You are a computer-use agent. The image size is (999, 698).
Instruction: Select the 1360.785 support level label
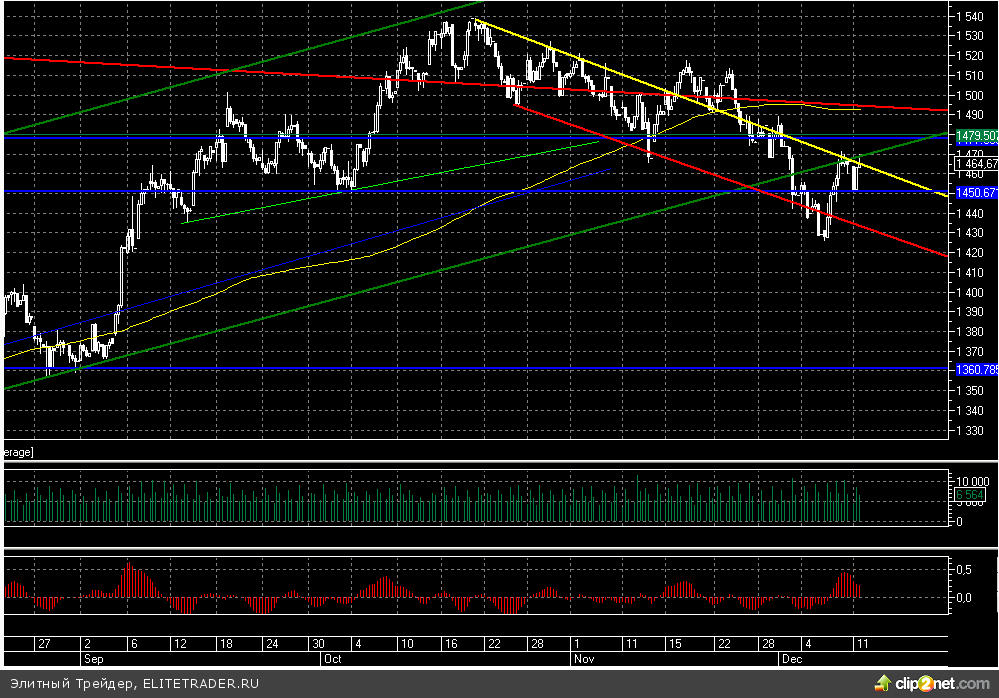tap(977, 369)
